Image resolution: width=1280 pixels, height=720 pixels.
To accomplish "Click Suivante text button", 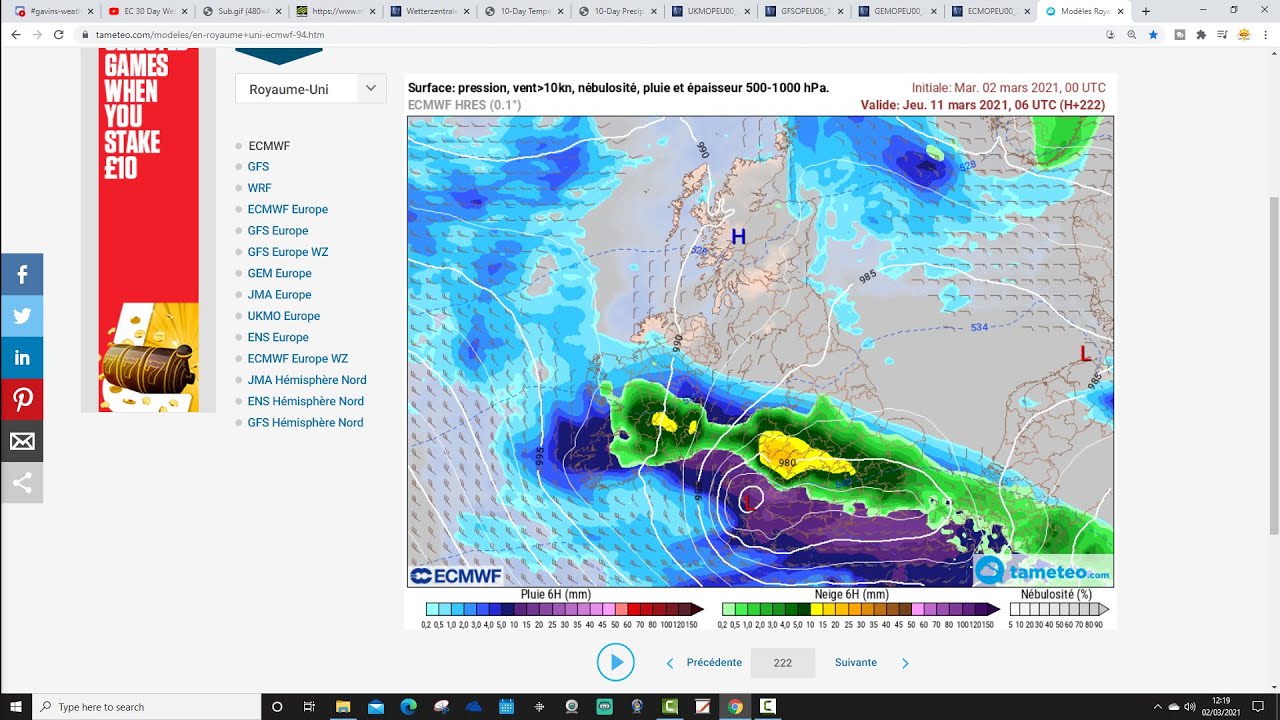I will click(x=856, y=663).
